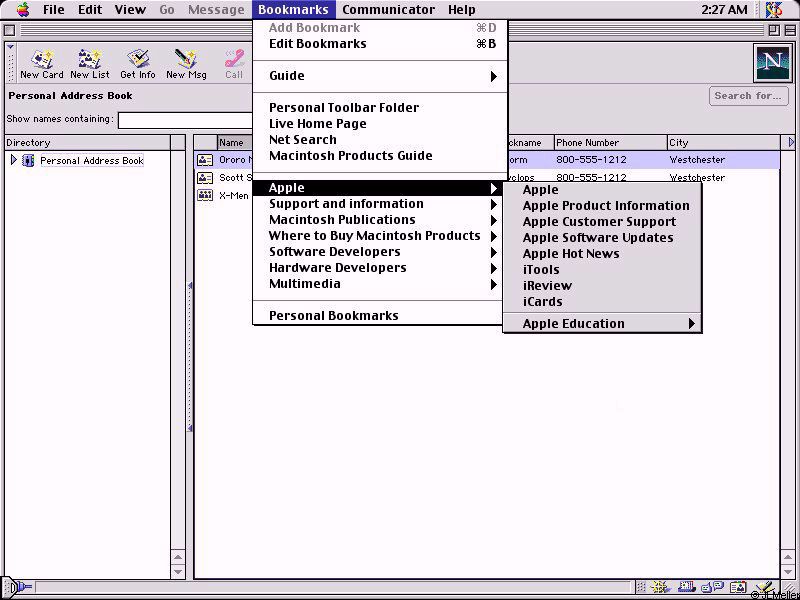Viewport: 800px width, 600px height.
Task: Toggle the online/offline connection plug icon
Action: (18, 588)
